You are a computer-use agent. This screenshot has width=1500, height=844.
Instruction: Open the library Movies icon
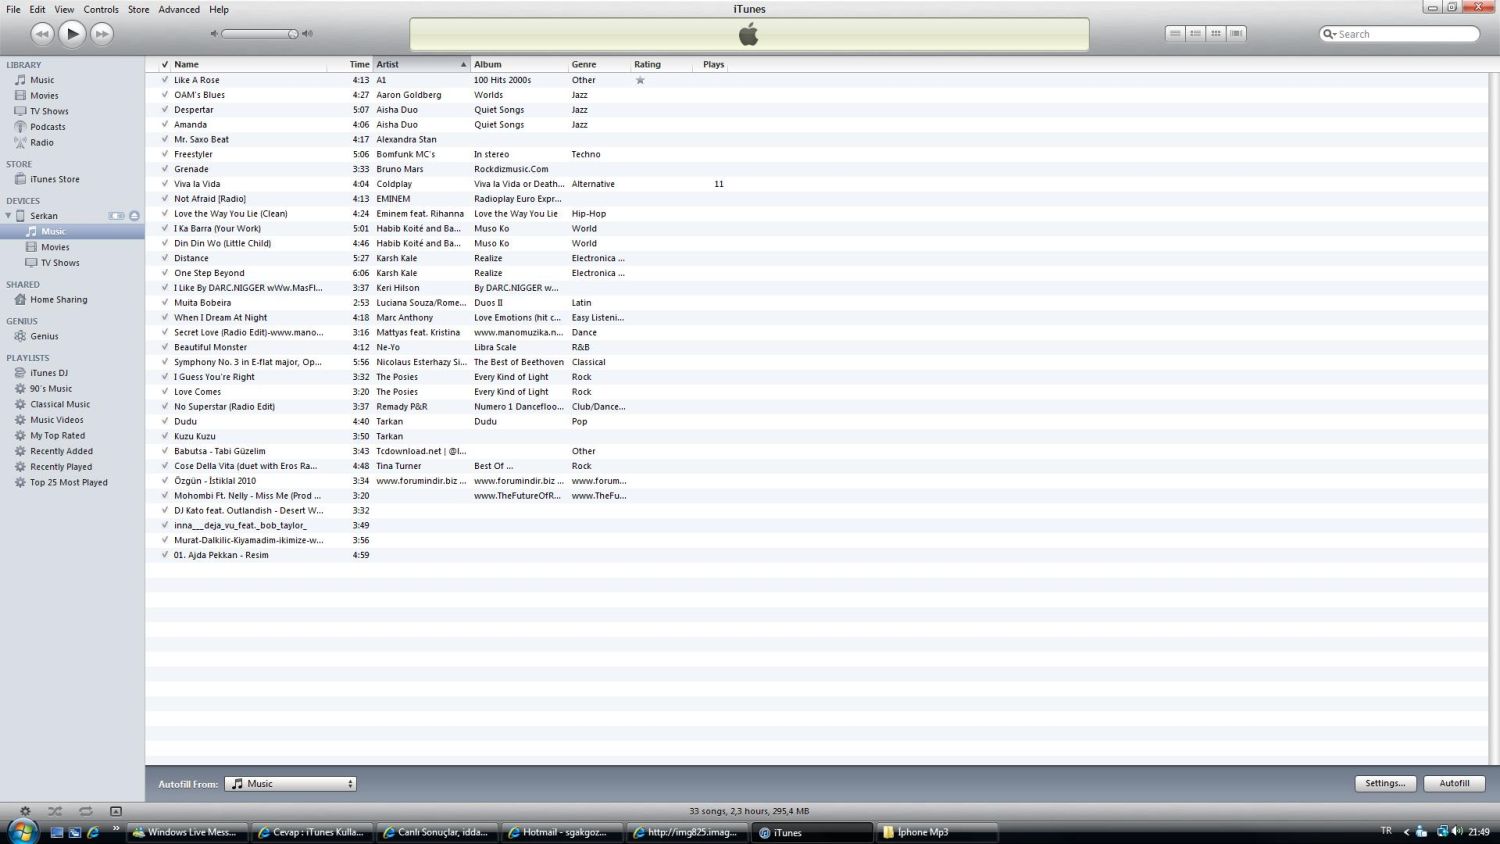pos(20,96)
